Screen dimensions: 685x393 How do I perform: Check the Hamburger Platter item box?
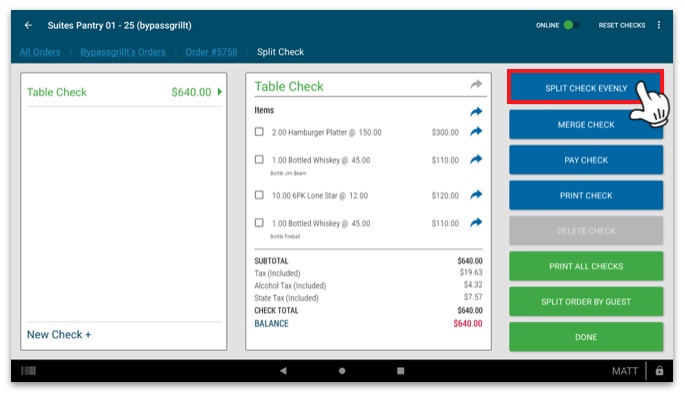tap(259, 131)
